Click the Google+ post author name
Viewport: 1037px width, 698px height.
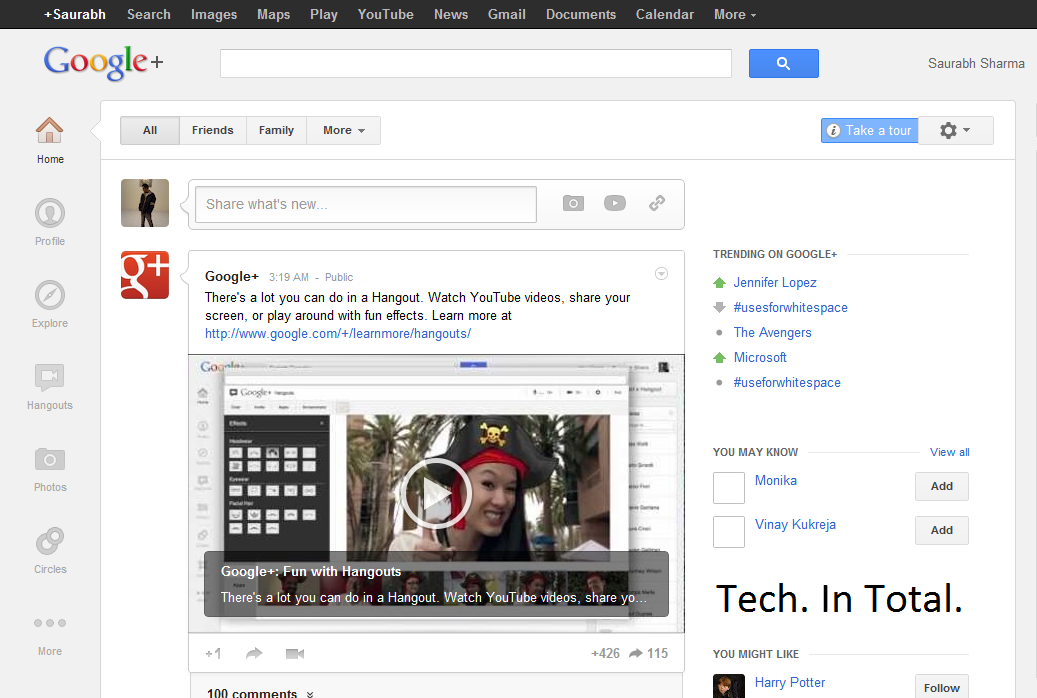231,277
